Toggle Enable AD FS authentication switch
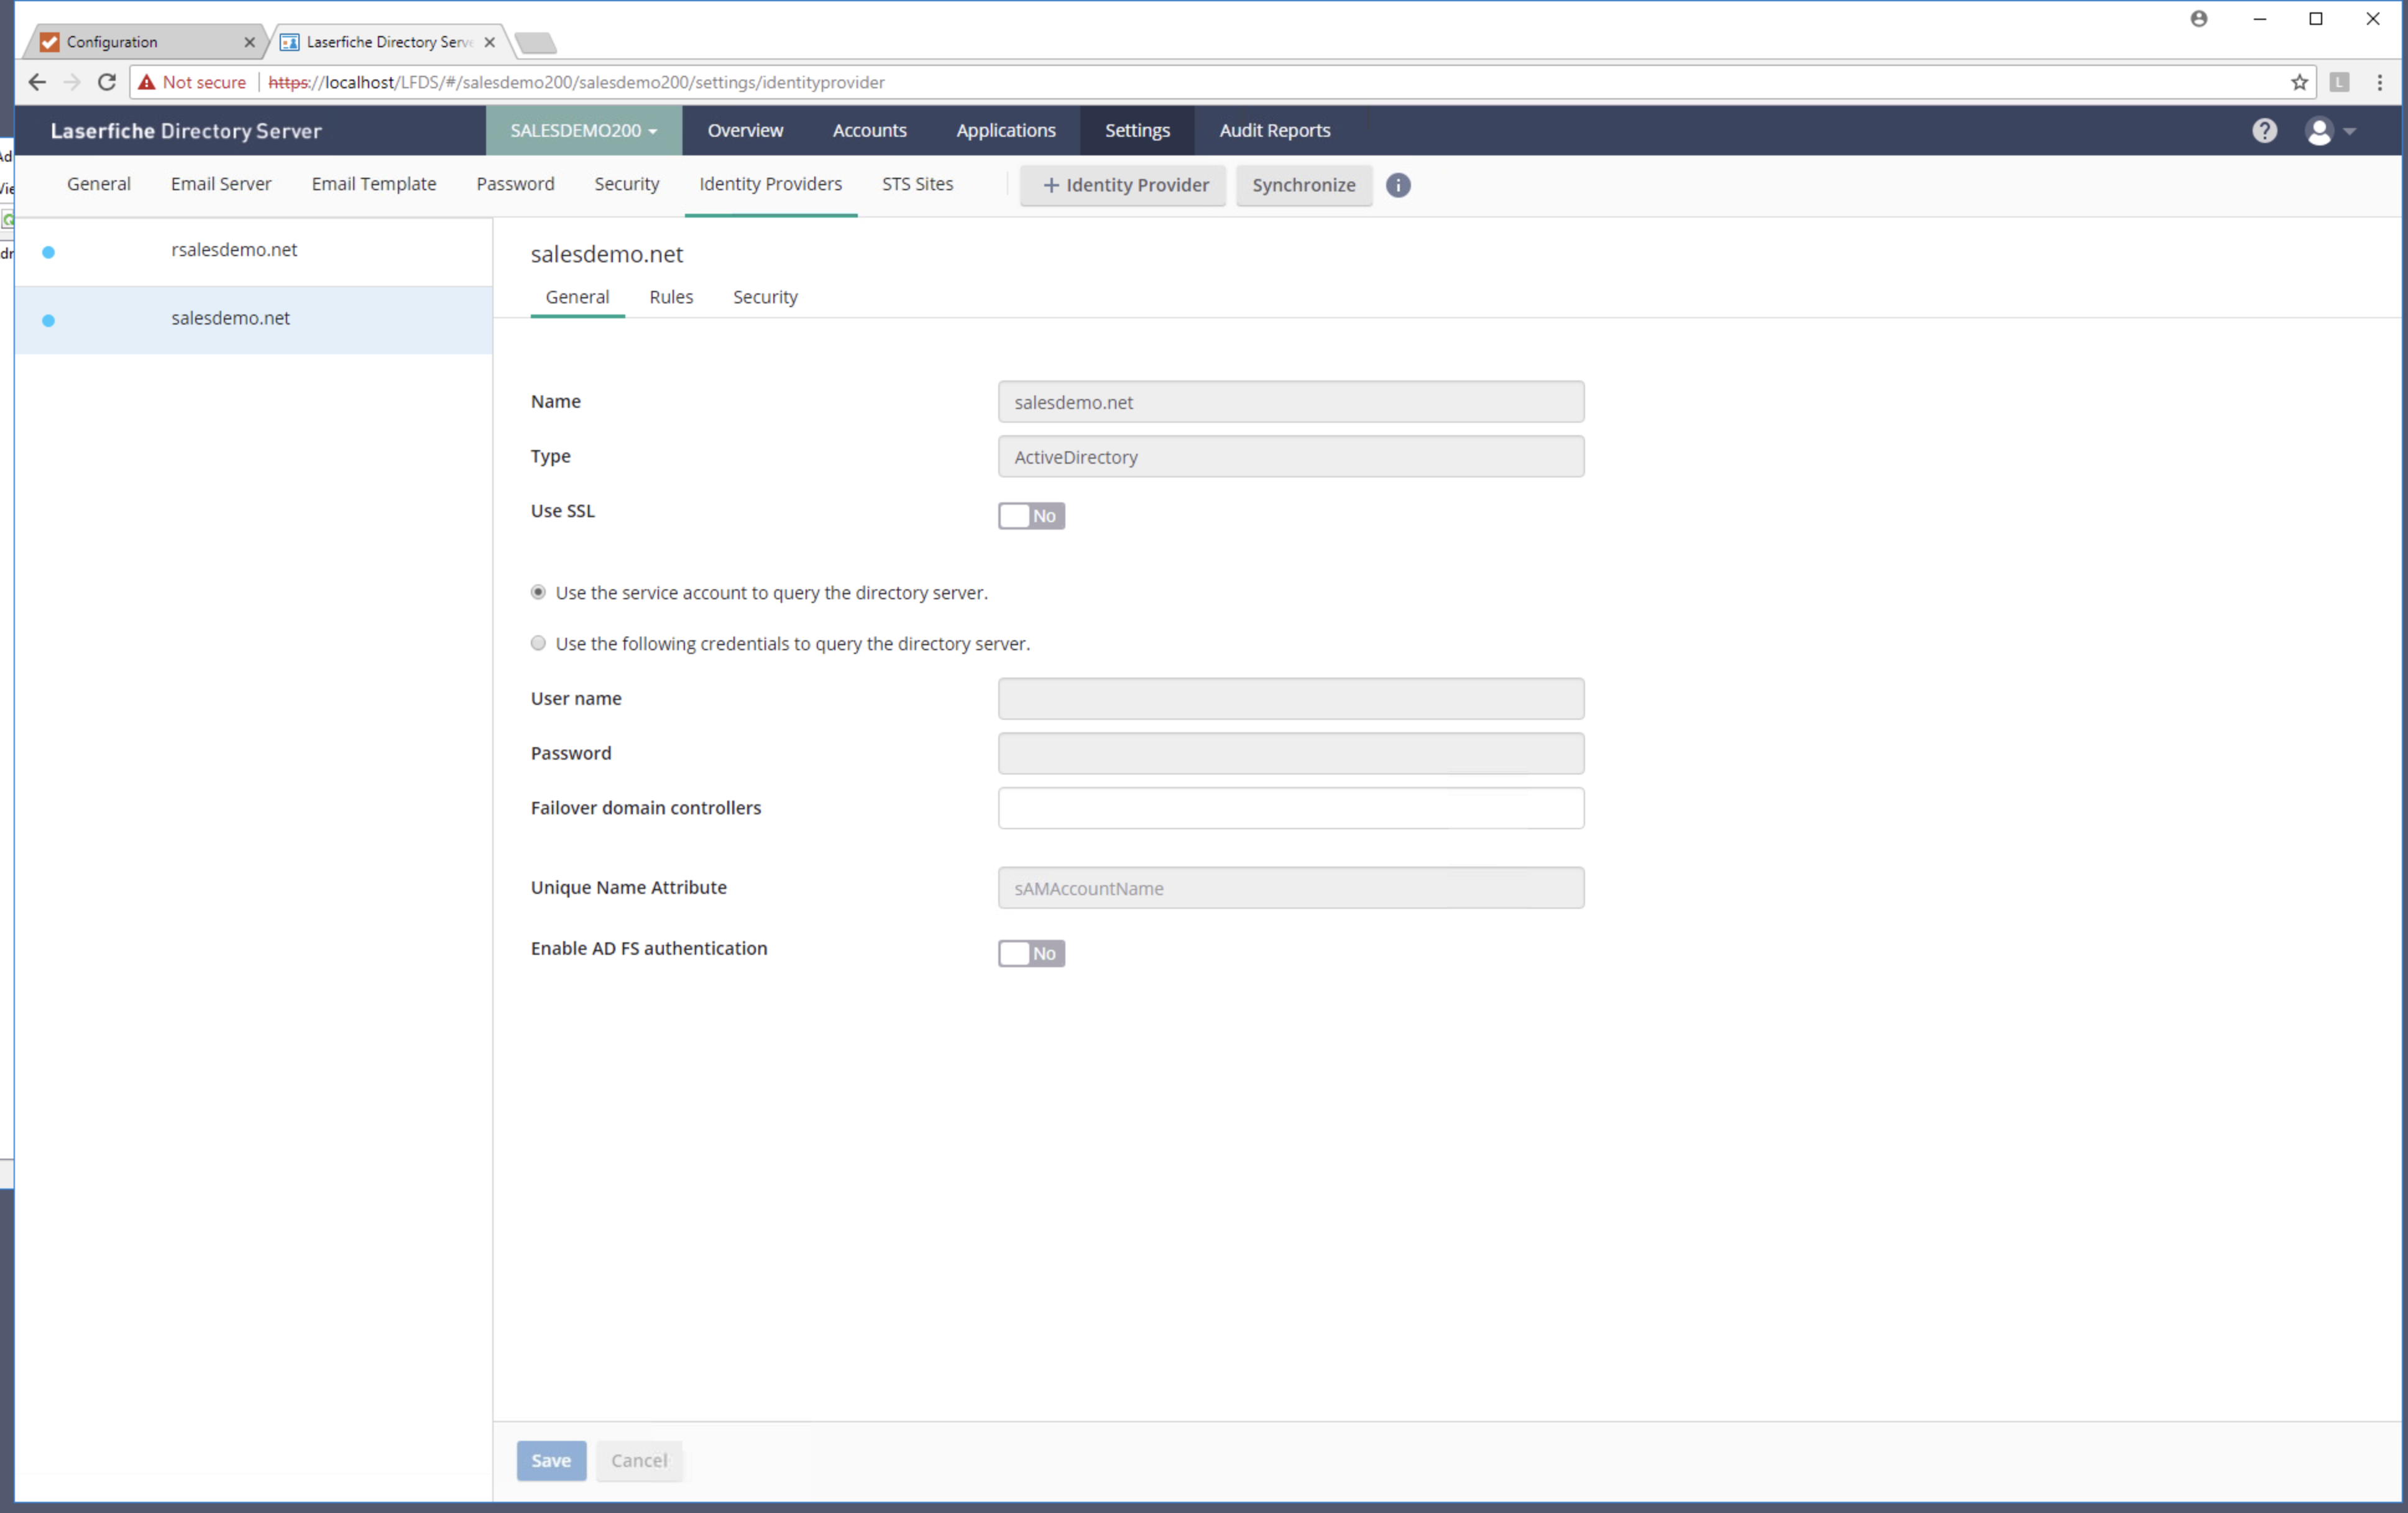2408x1513 pixels. coord(1031,953)
